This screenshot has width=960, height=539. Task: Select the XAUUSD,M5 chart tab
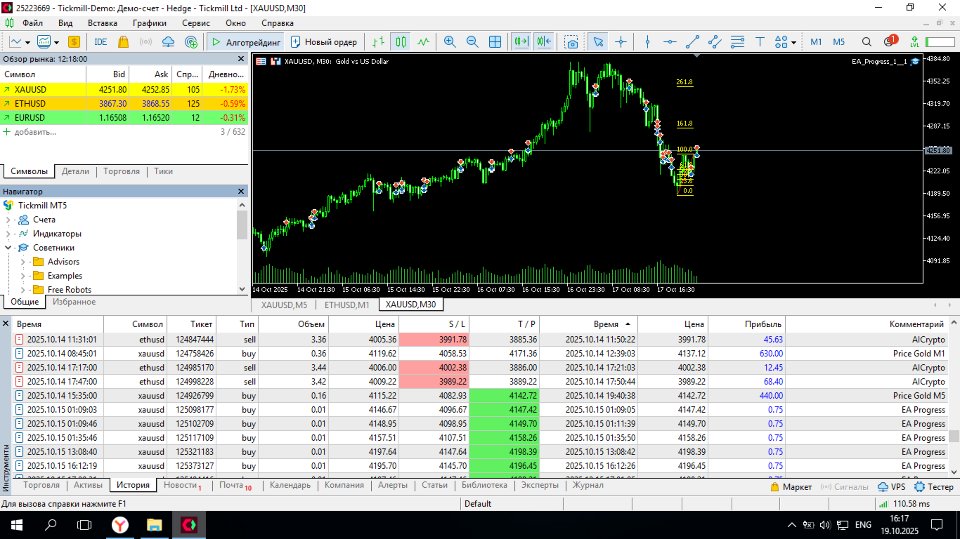coord(284,304)
